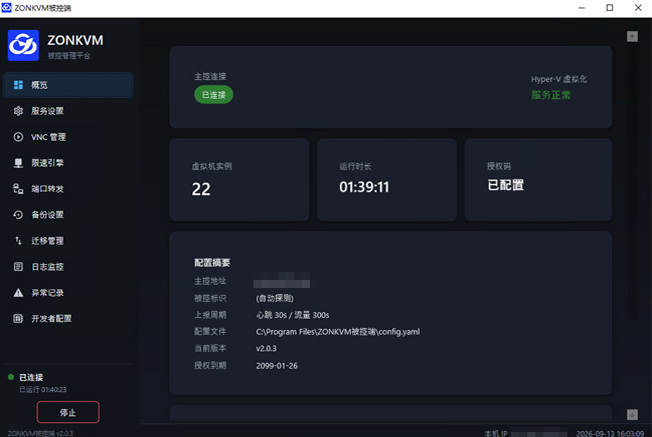Maximize the ZONKVM window

610,8
